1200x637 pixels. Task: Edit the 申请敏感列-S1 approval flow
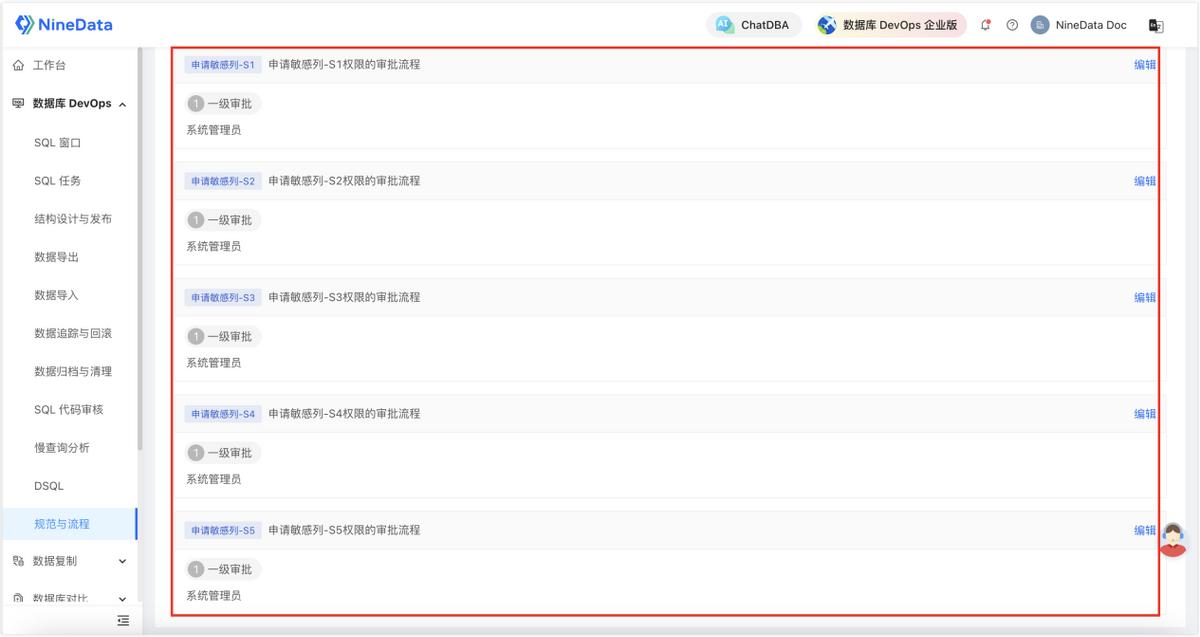[1144, 65]
